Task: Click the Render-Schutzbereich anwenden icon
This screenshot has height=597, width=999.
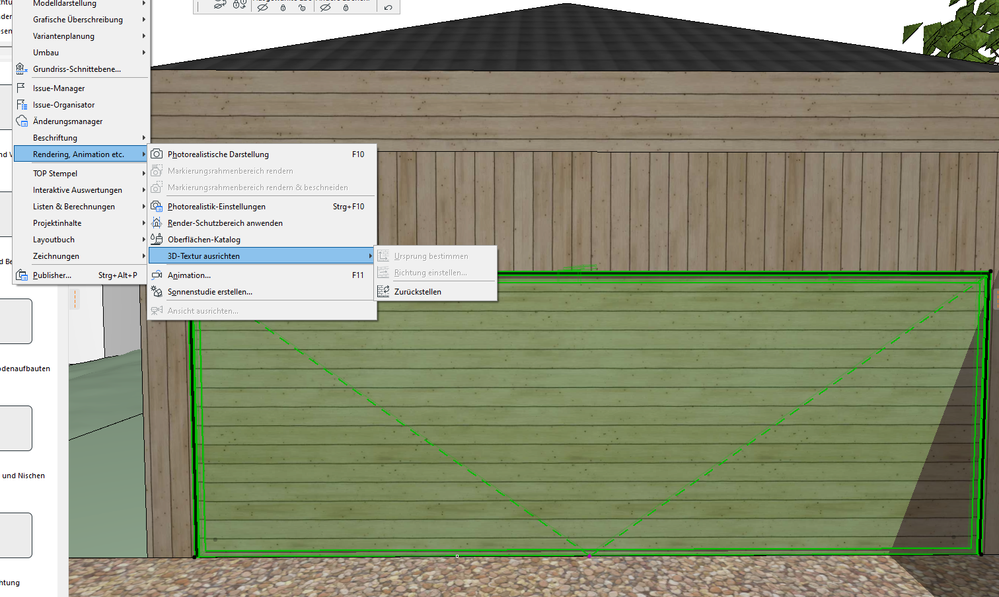Action: (157, 223)
